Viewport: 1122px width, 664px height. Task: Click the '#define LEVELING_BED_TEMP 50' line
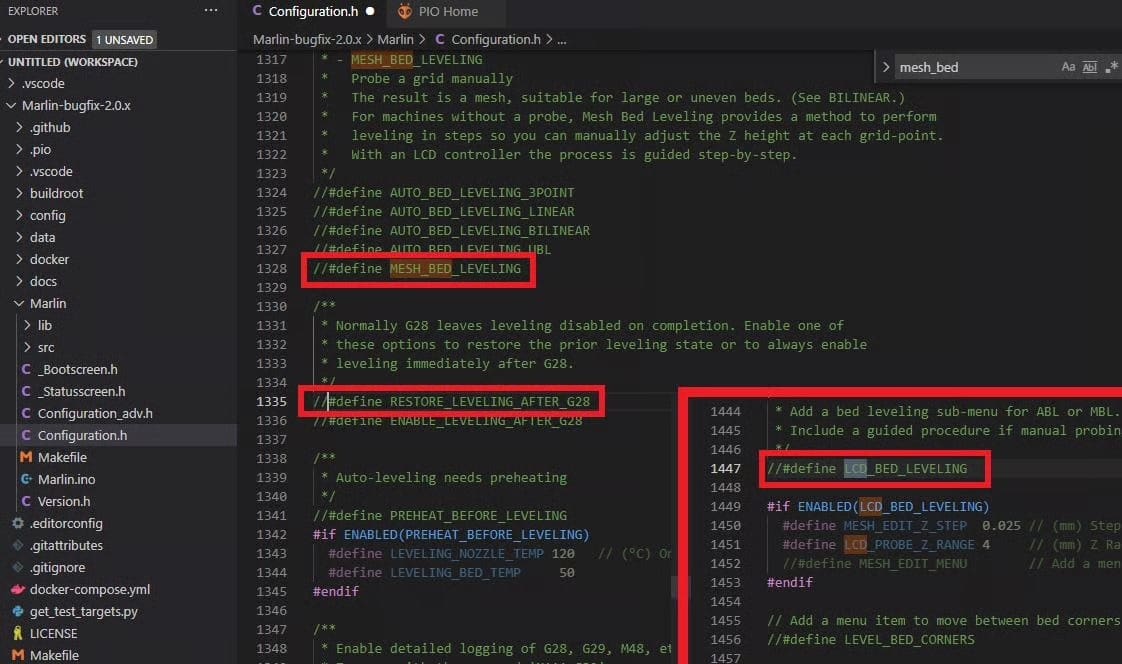click(452, 572)
